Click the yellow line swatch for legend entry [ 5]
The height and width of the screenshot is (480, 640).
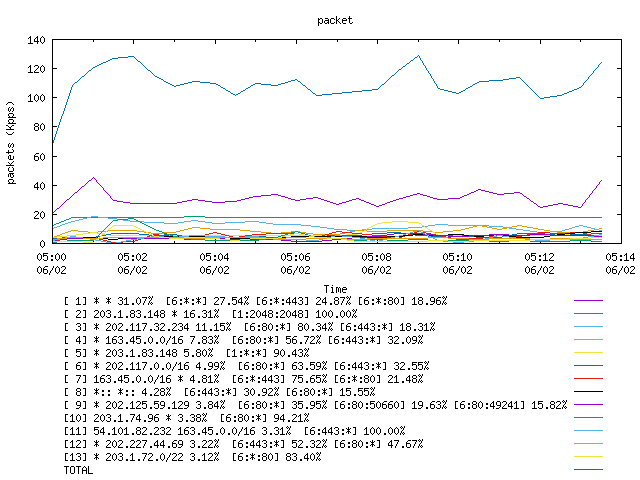[588, 352]
